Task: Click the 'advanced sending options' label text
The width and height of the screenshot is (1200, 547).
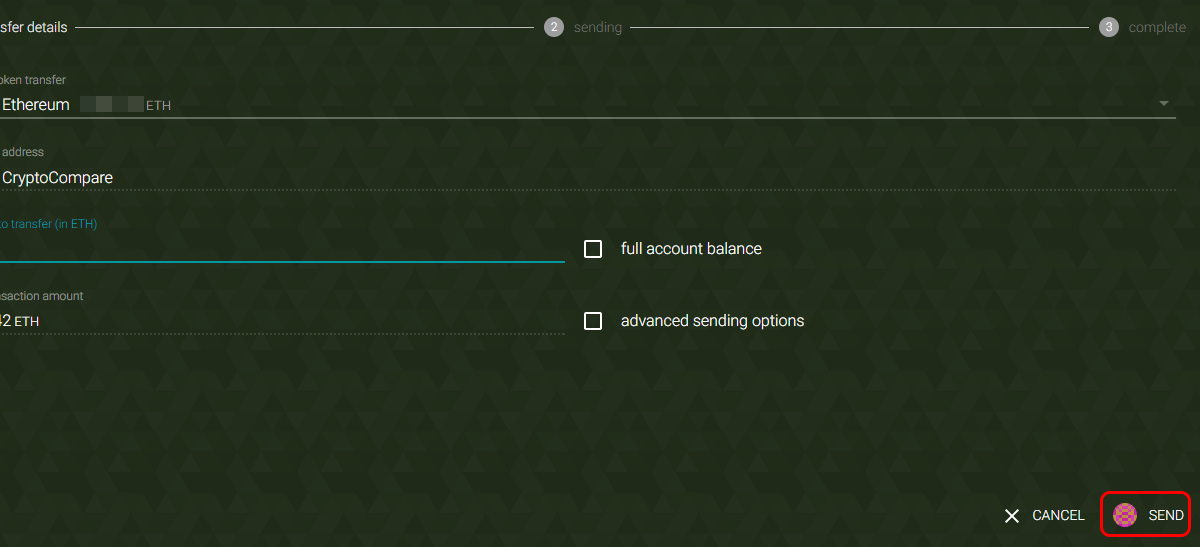Action: click(712, 321)
